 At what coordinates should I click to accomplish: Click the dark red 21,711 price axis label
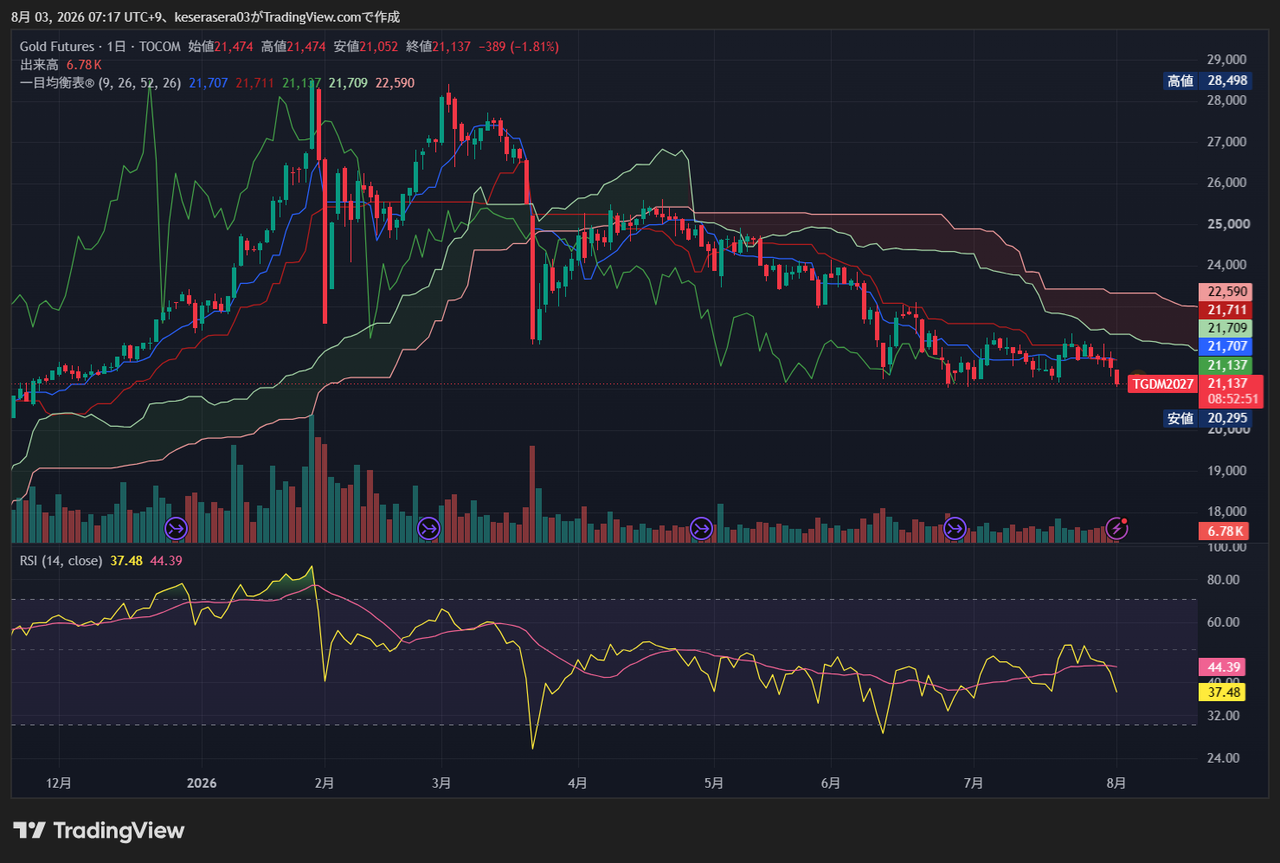pos(1225,310)
